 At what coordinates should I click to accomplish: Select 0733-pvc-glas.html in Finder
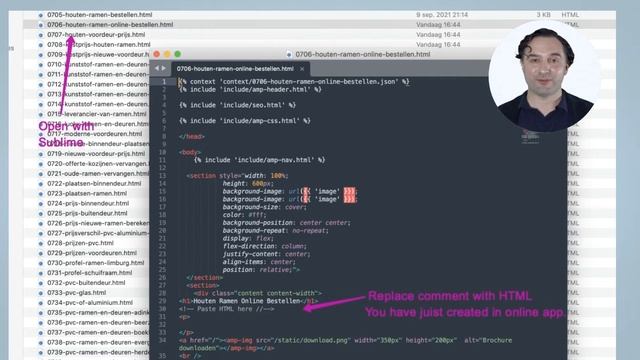coord(76,293)
